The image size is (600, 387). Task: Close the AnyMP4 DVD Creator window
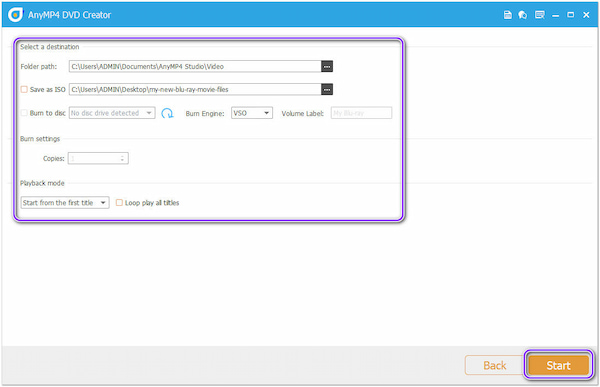tap(586, 15)
